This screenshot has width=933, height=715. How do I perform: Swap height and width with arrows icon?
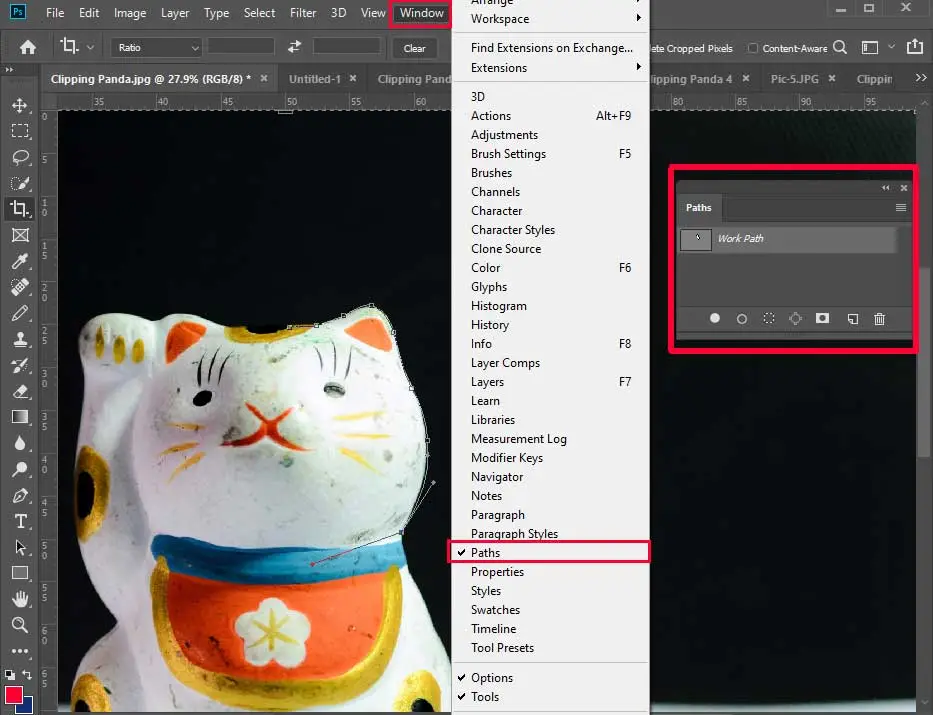coord(294,46)
